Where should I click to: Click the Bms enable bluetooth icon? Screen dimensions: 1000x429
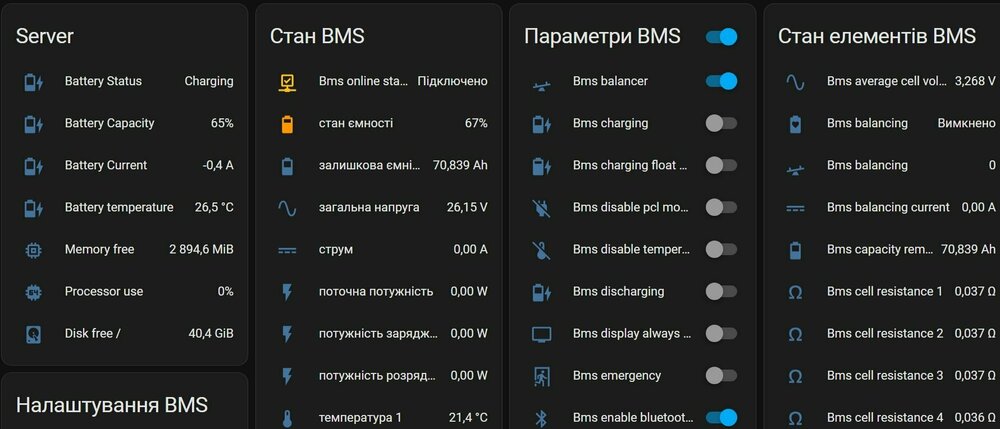(x=541, y=418)
